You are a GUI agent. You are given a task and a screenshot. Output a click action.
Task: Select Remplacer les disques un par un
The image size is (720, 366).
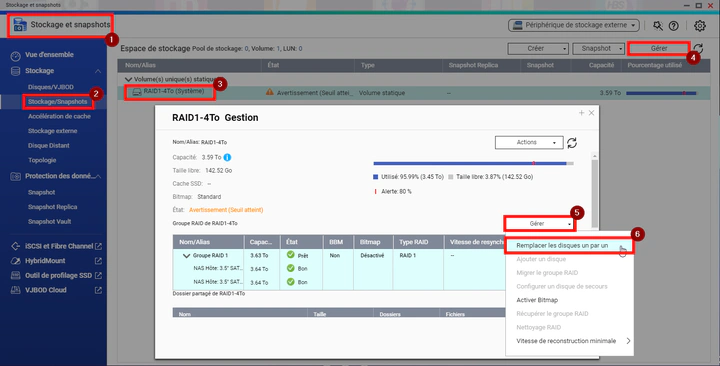(x=569, y=246)
